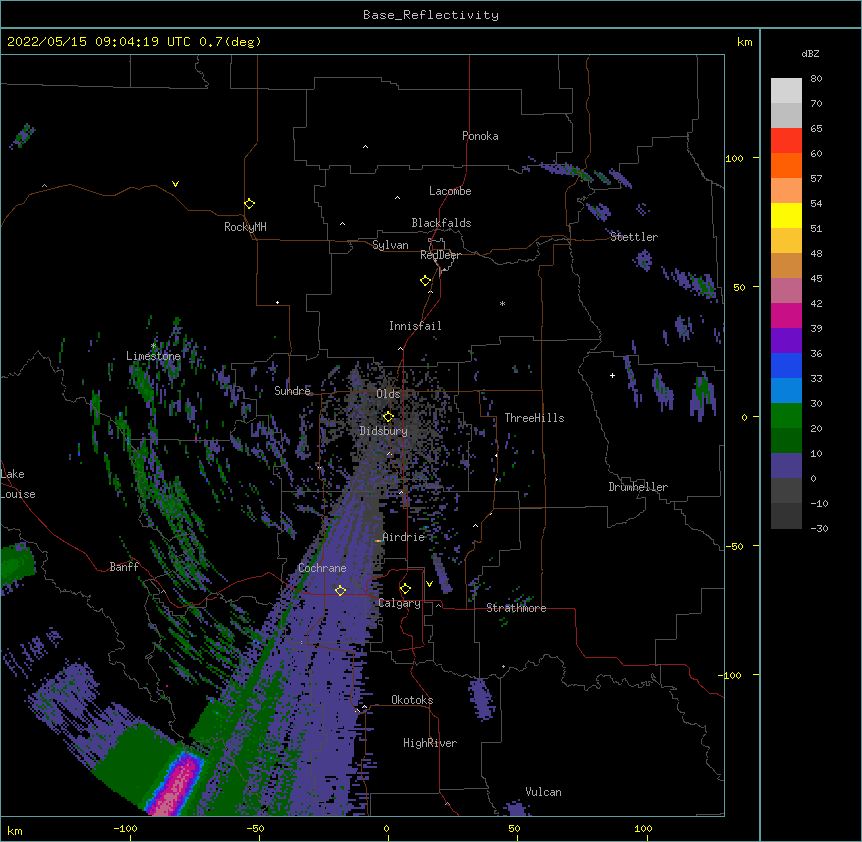Select the Sundre town label
The width and height of the screenshot is (862, 842).
(x=292, y=391)
